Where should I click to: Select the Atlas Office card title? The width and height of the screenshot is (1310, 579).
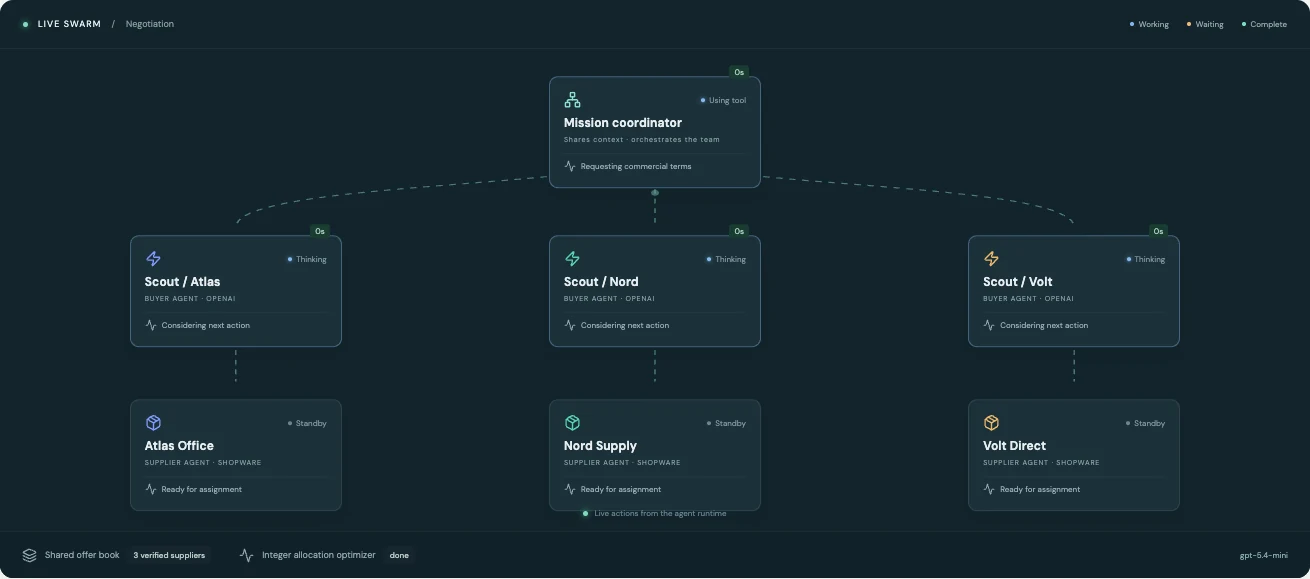[x=179, y=446]
